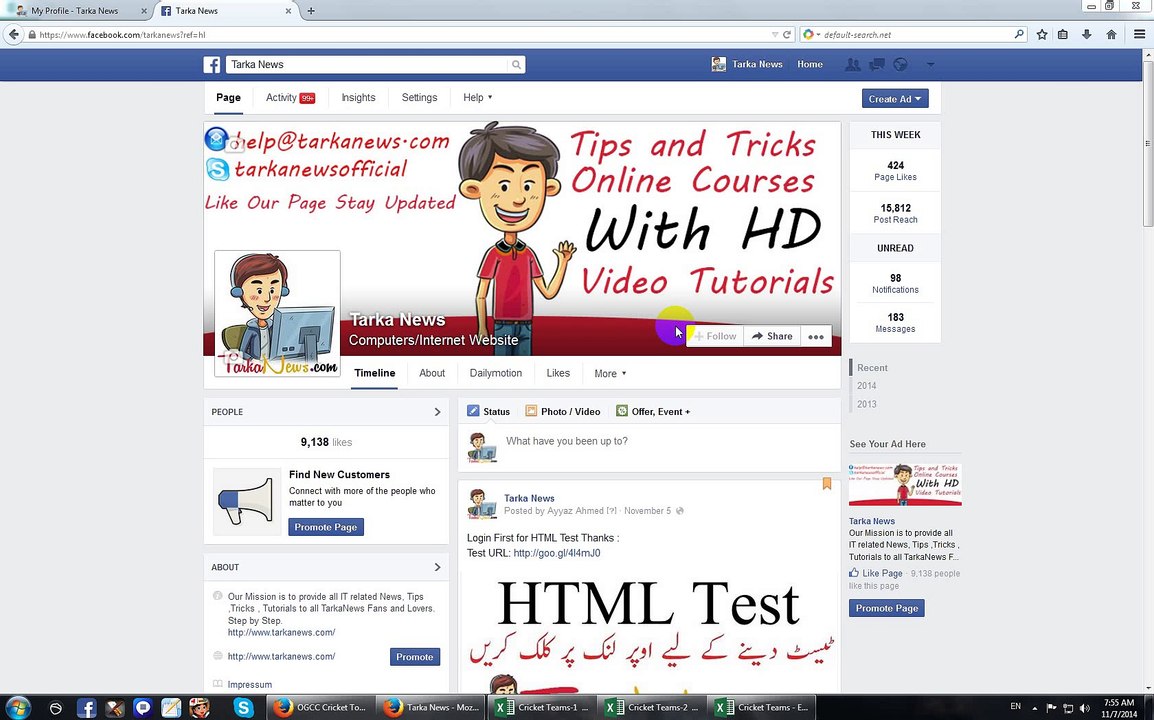1154x720 pixels.
Task: Open Tarka News profile link in top bar
Action: (x=747, y=64)
